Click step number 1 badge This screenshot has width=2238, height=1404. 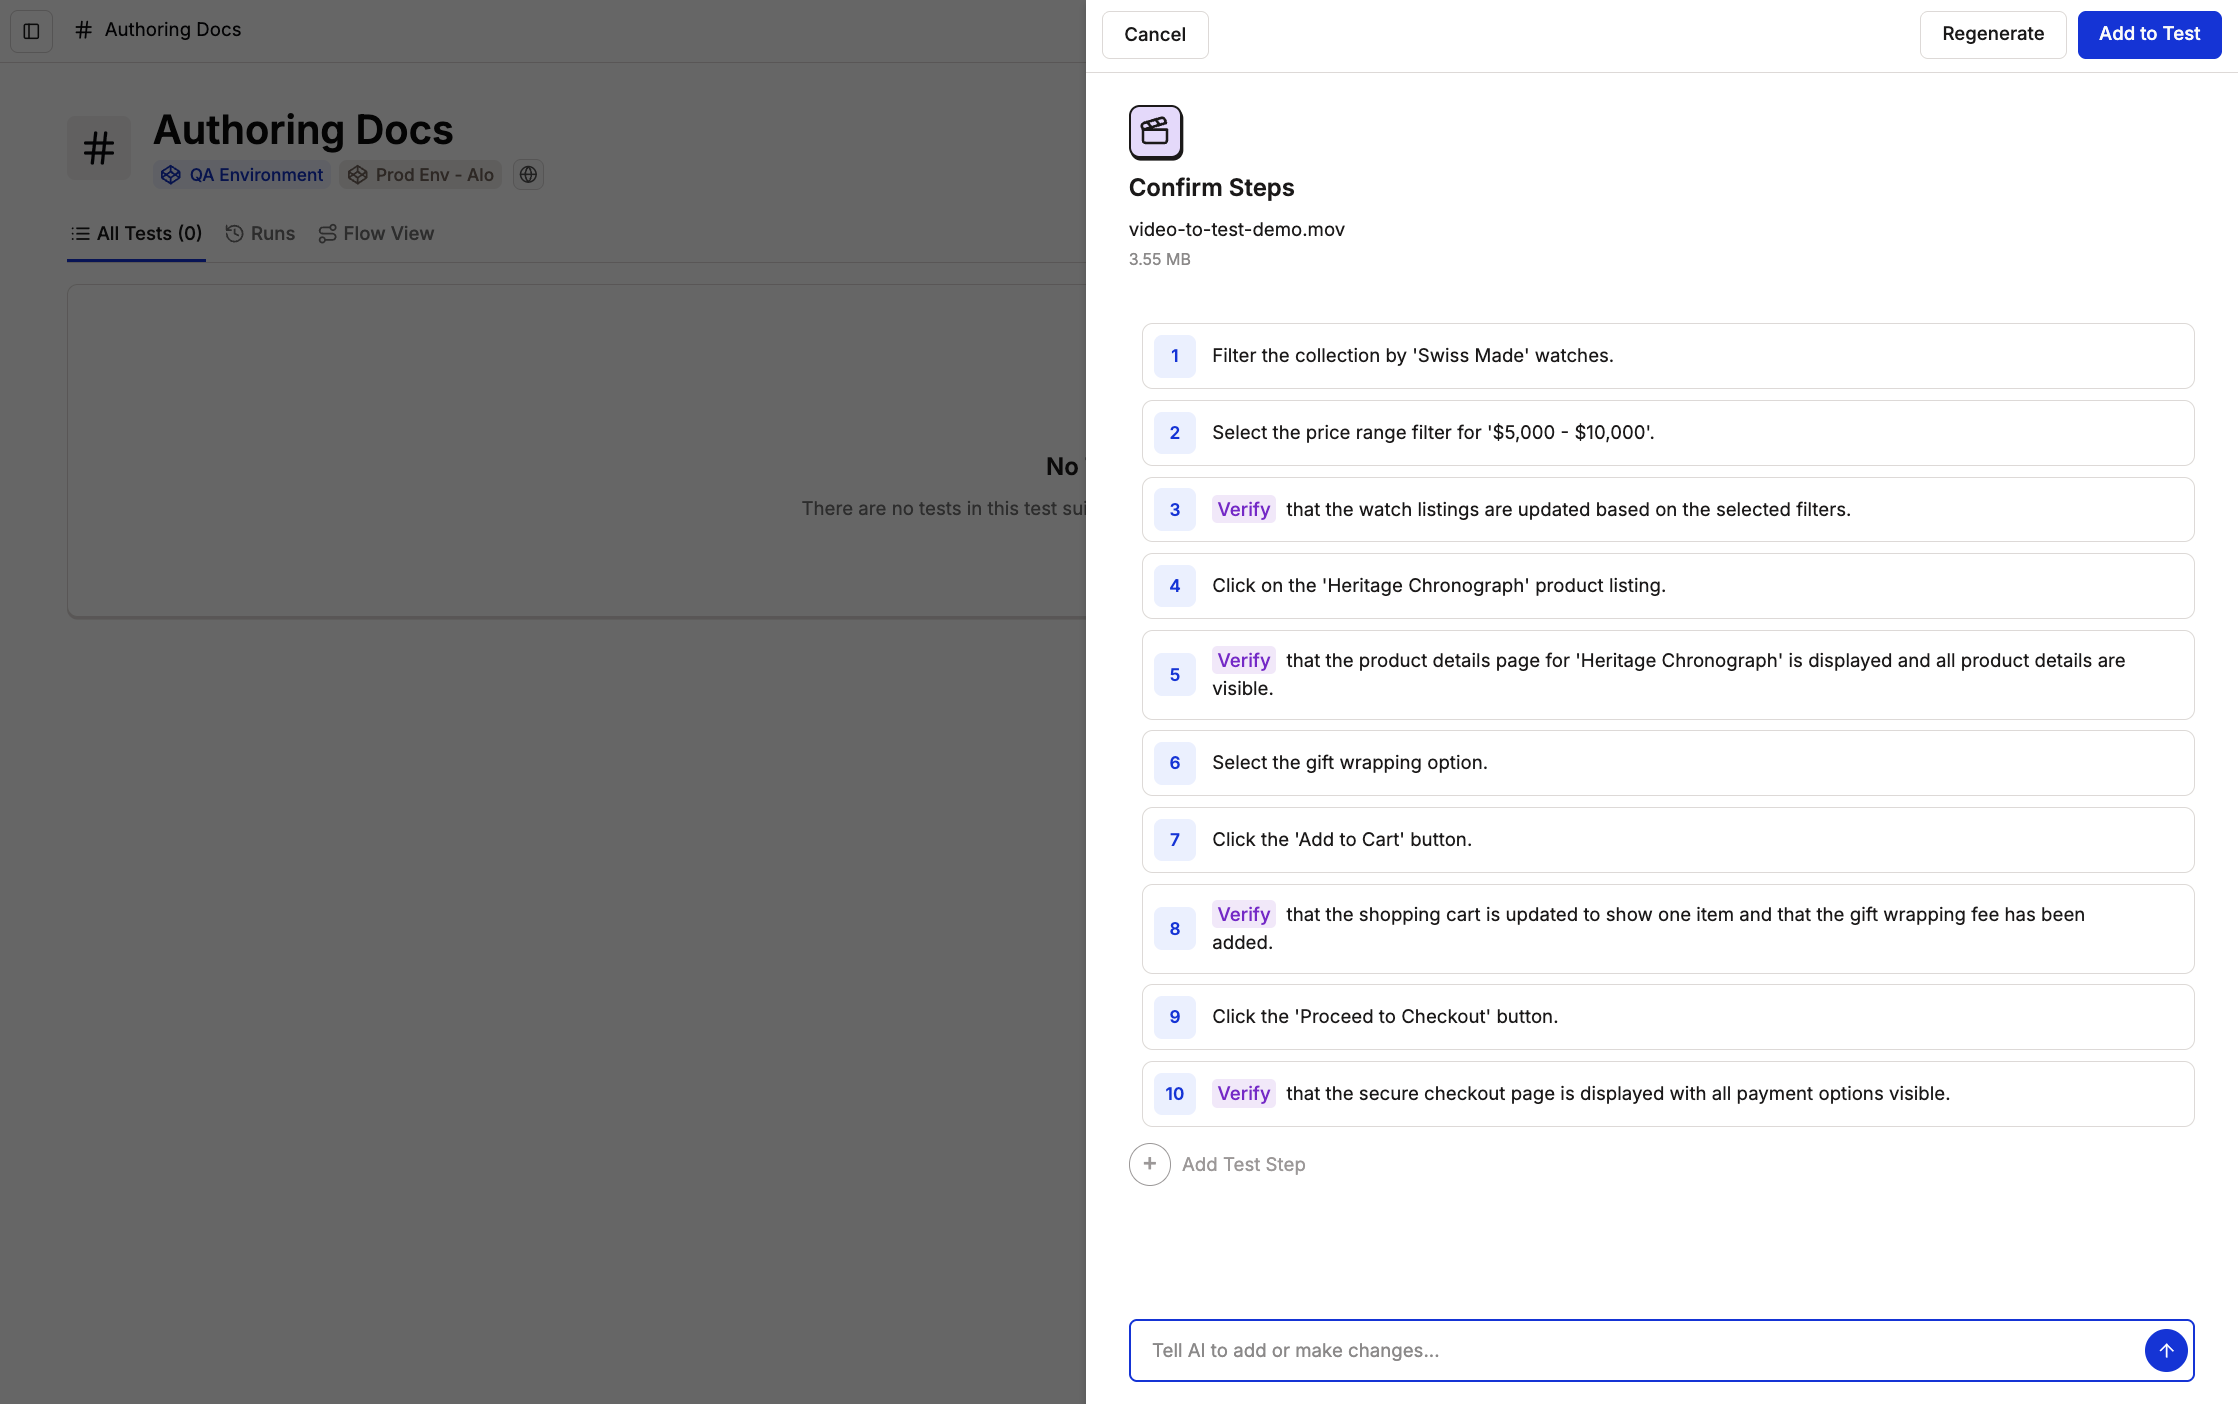click(1174, 356)
